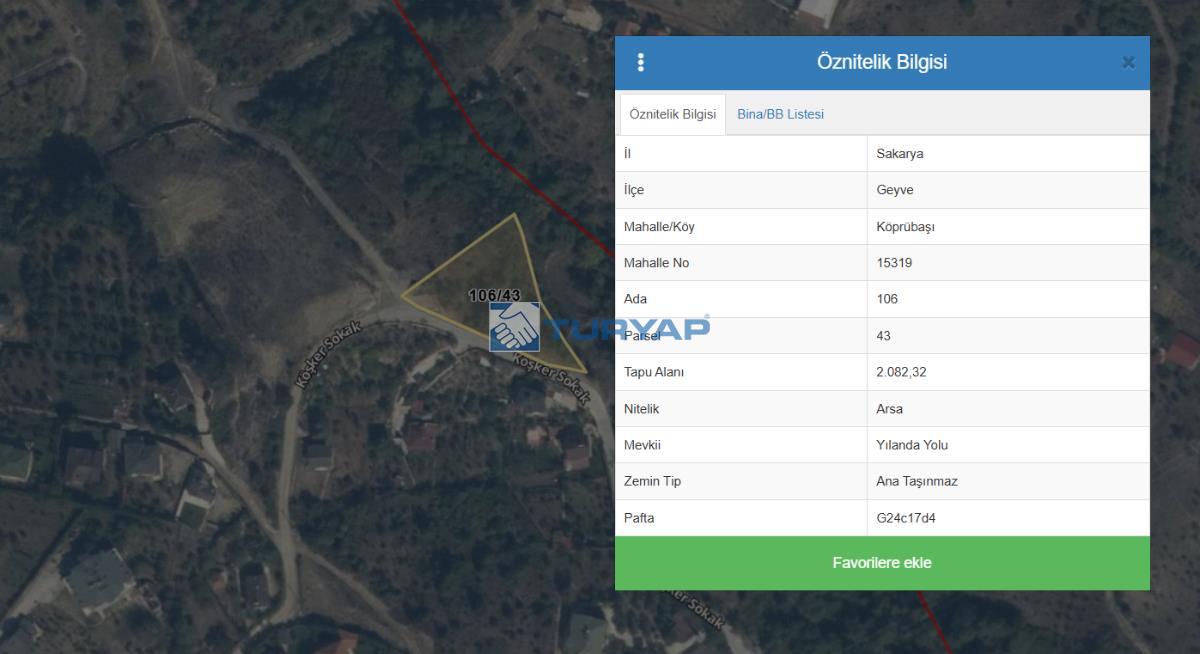Click the 106/43 parcel label on map
This screenshot has height=654, width=1200.
point(494,295)
